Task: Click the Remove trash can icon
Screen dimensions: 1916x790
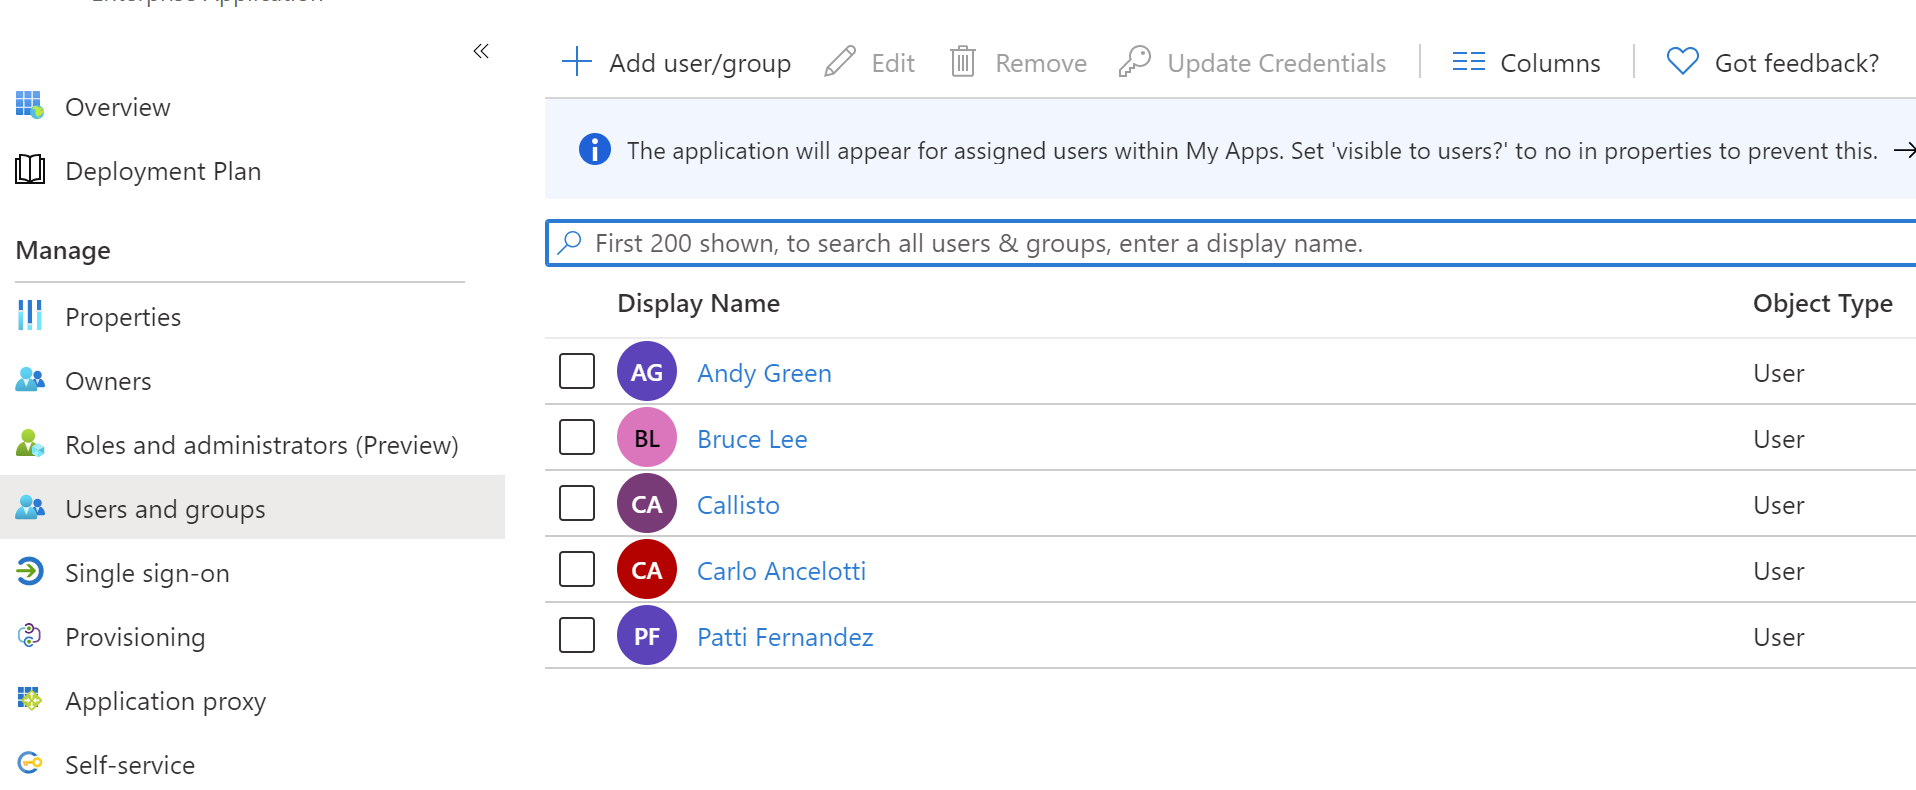Action: (962, 62)
